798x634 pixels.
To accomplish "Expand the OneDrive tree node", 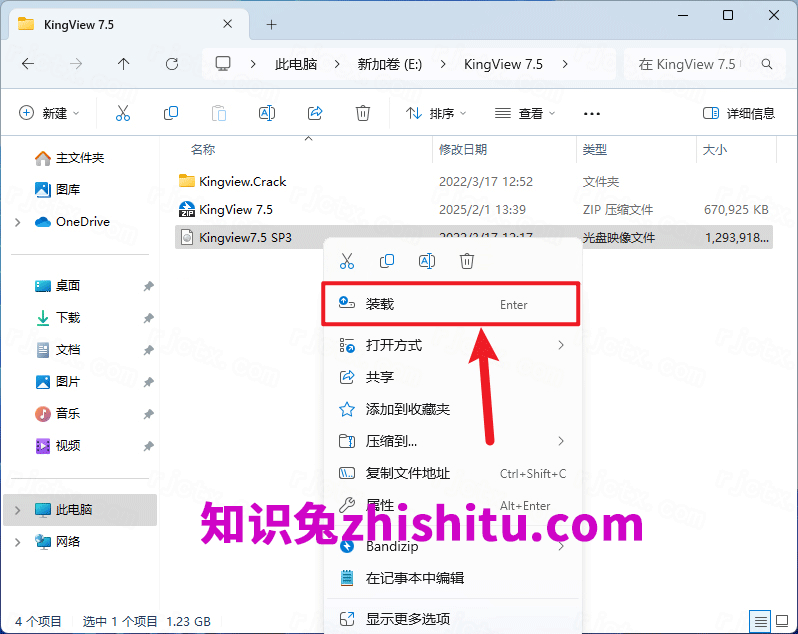I will point(18,222).
